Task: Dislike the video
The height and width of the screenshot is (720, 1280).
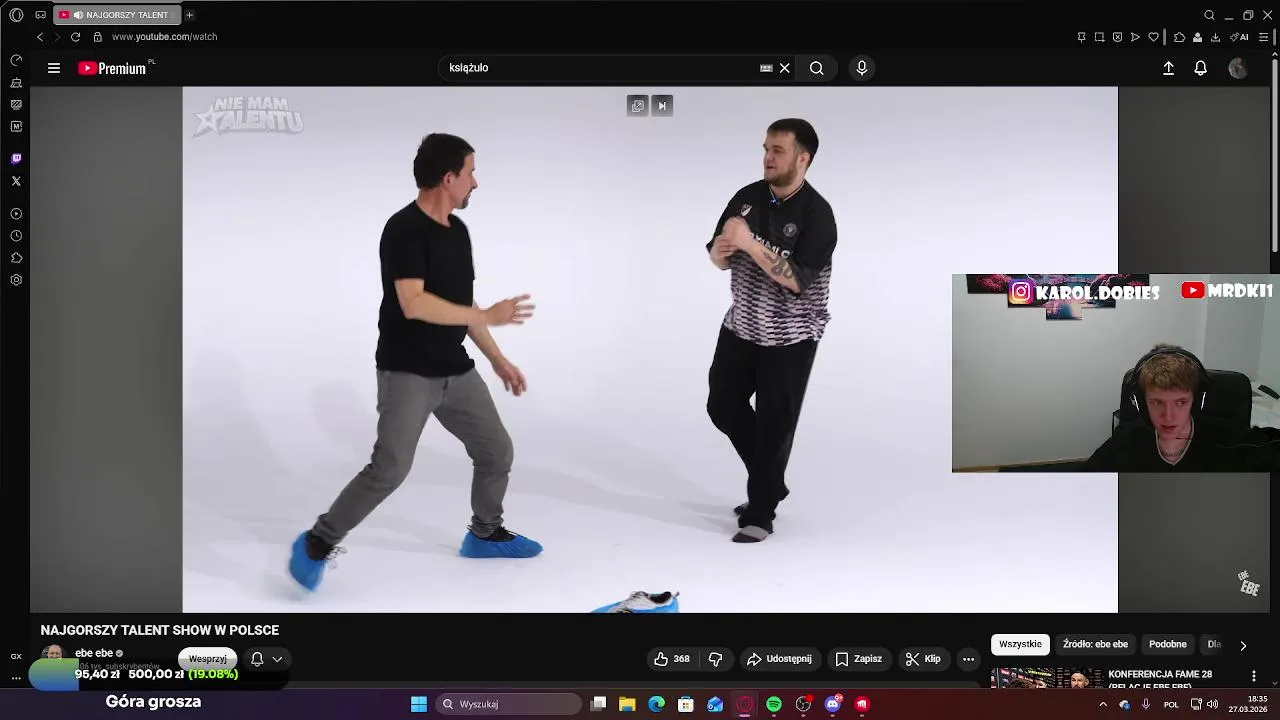Action: coord(715,659)
